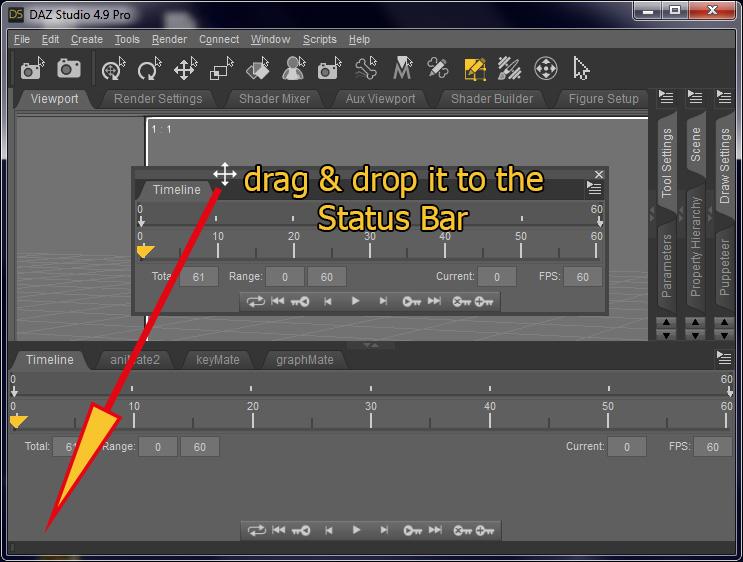The image size is (743, 562).
Task: Click the highlighted yellow Spot Render tool
Action: 475,69
